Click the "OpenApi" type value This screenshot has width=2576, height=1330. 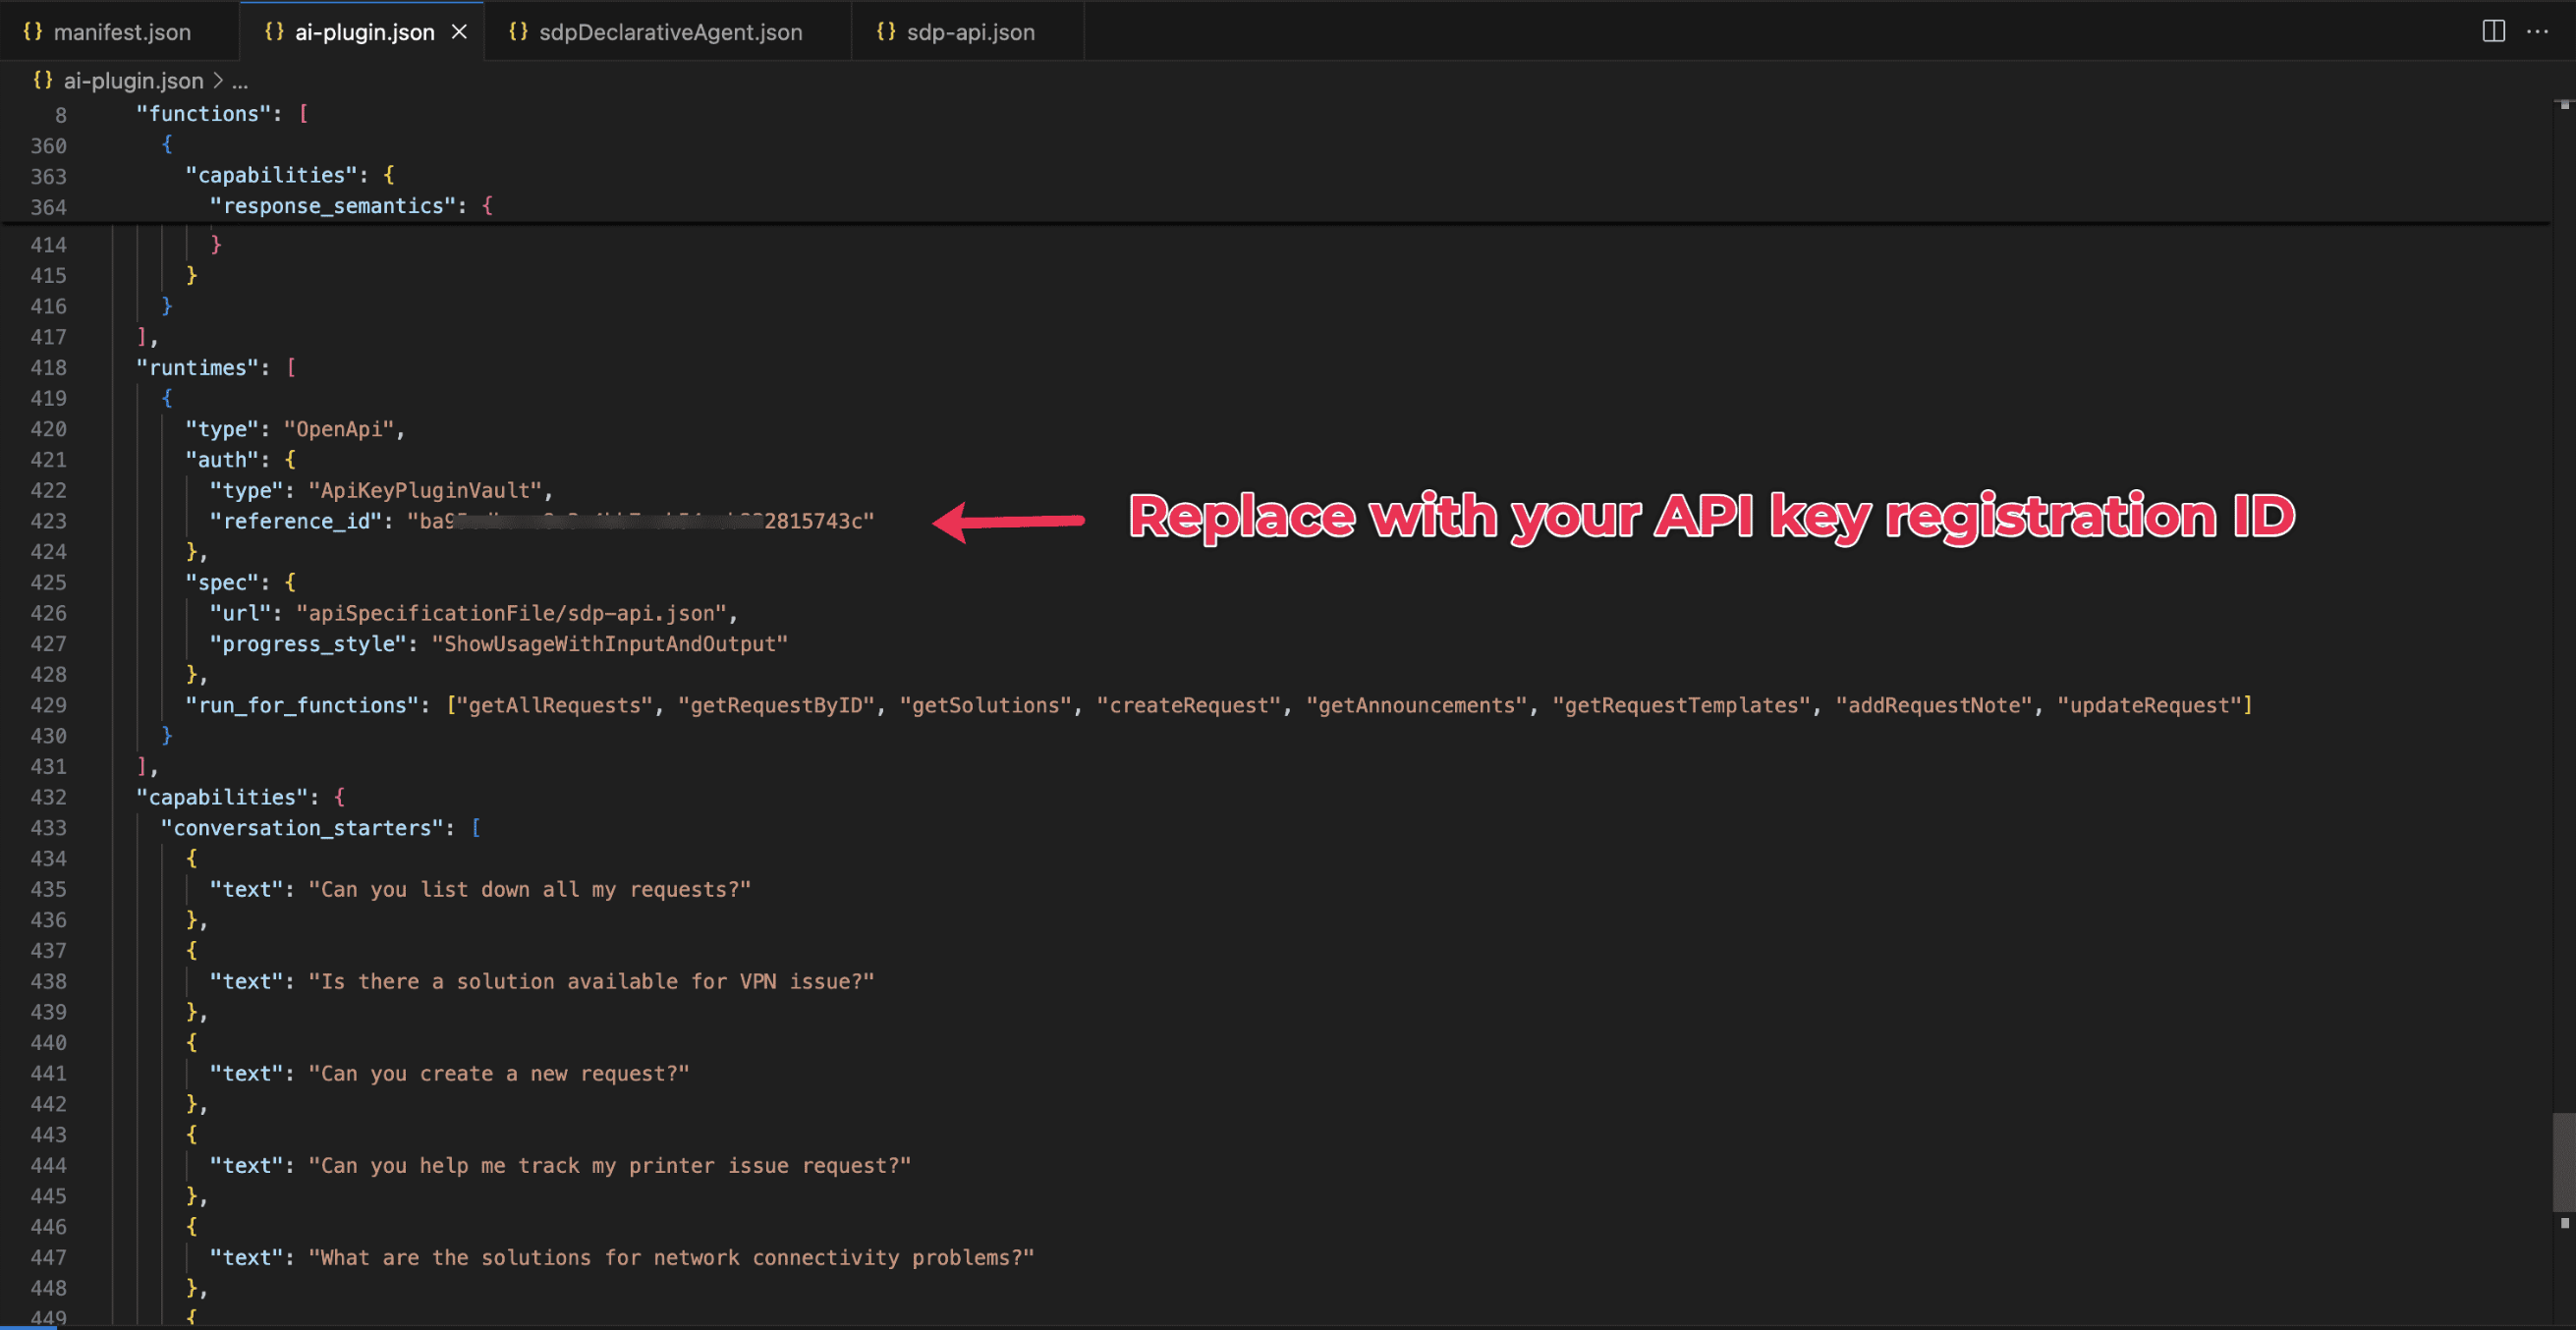339,429
